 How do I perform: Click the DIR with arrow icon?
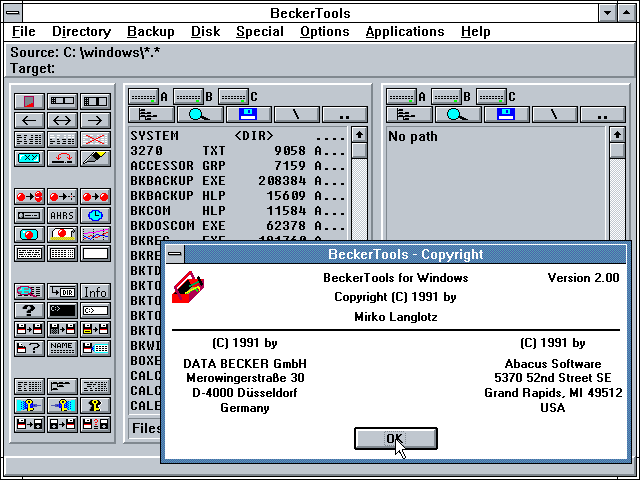click(62, 292)
